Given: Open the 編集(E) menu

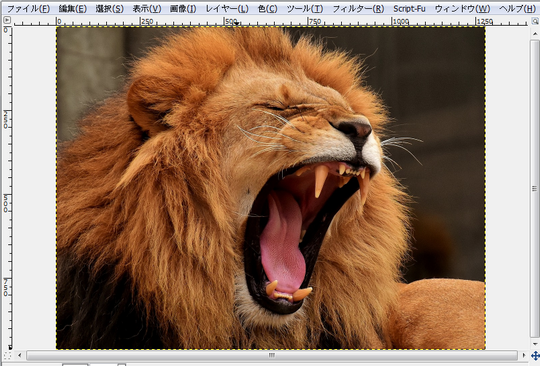Looking at the screenshot, I should tap(73, 9).
